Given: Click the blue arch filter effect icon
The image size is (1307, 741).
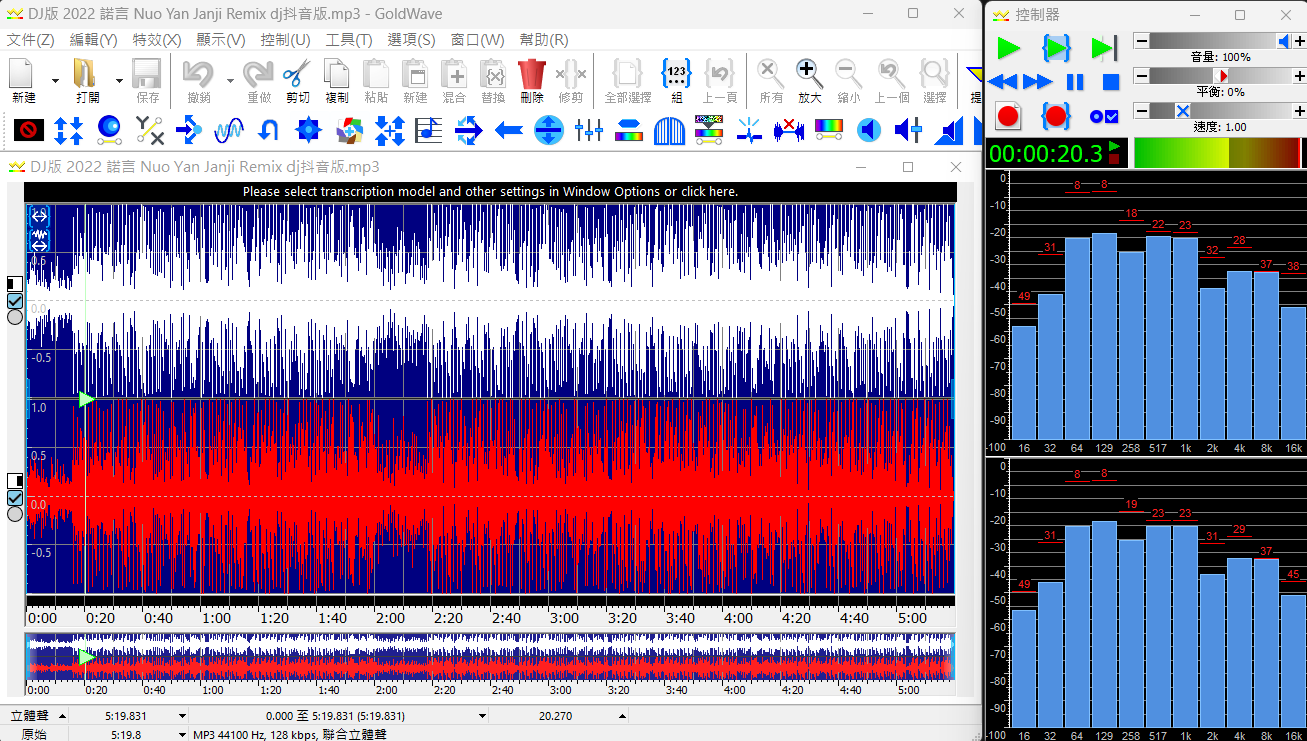Looking at the screenshot, I should (x=669, y=129).
